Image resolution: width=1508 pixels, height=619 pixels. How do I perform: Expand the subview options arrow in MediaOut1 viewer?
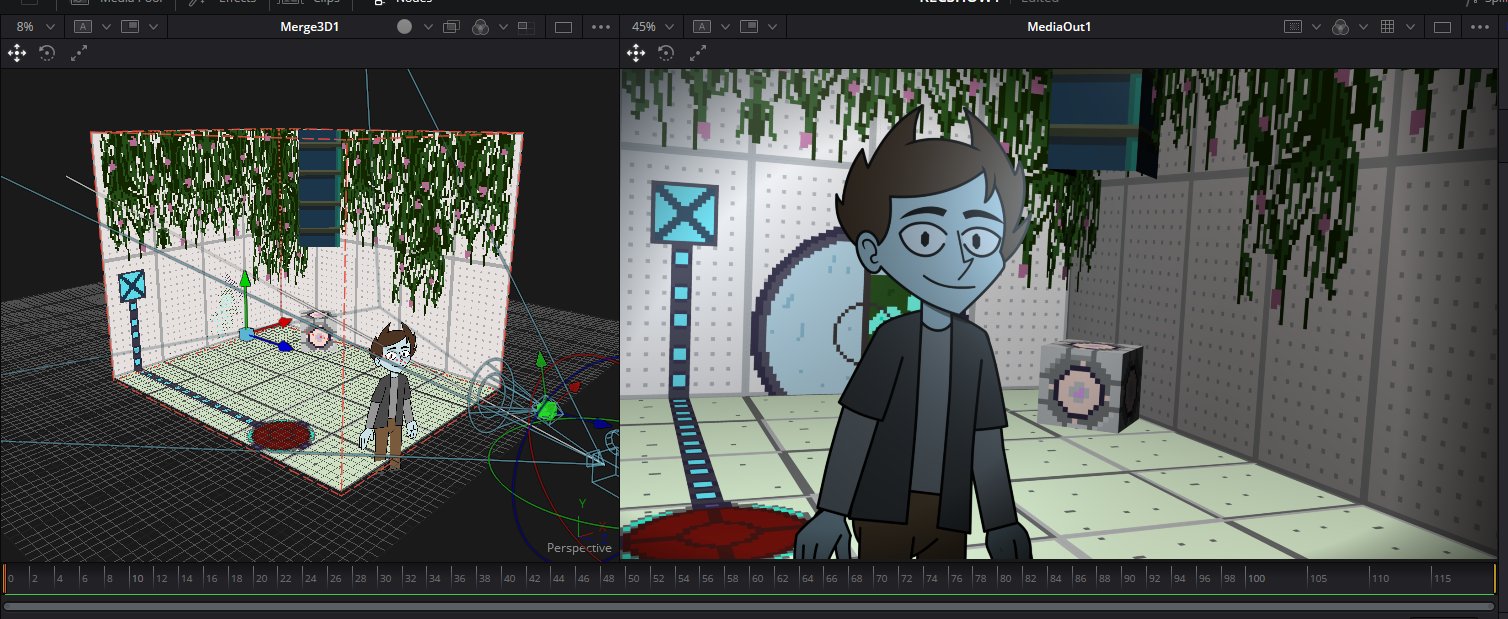(x=770, y=27)
